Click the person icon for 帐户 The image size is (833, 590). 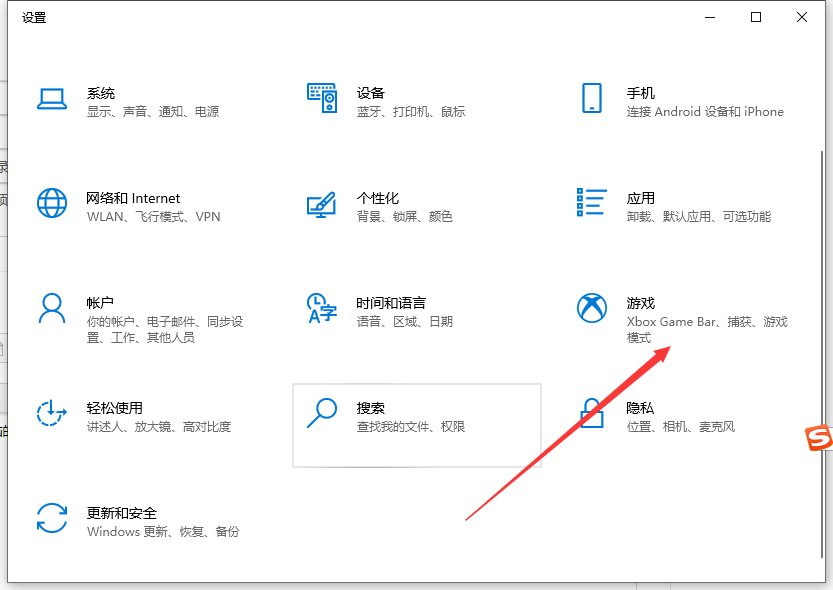[x=52, y=308]
